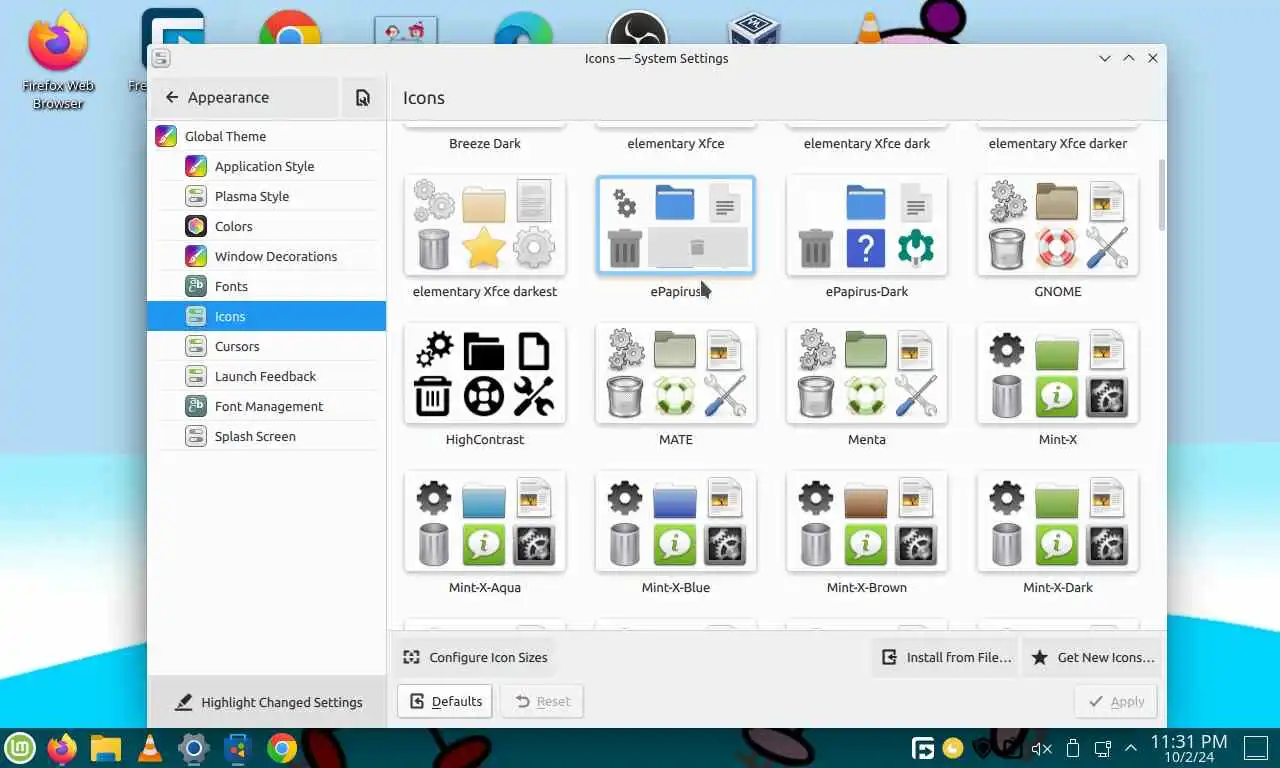Open the Linux Mint start menu

pos(20,747)
